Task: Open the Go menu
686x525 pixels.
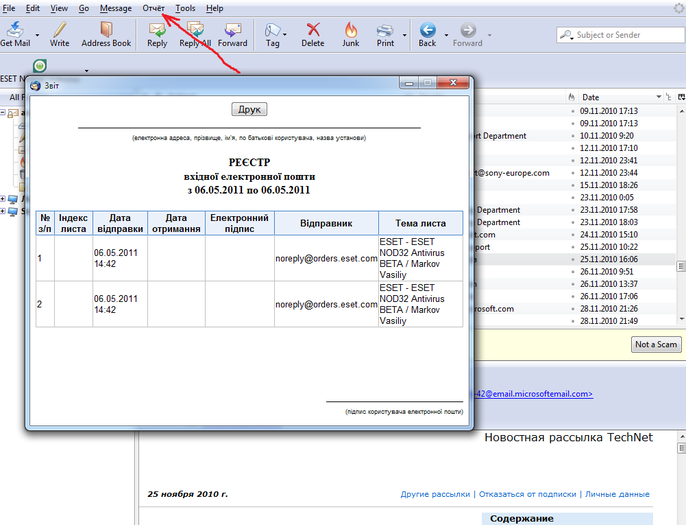Action: [84, 8]
